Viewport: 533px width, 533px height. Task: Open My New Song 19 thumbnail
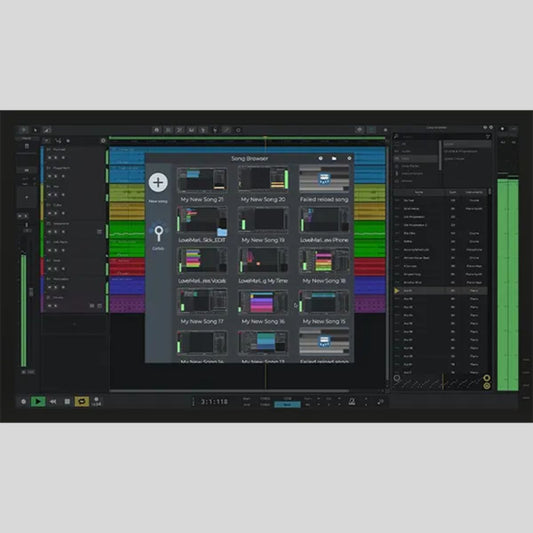263,220
